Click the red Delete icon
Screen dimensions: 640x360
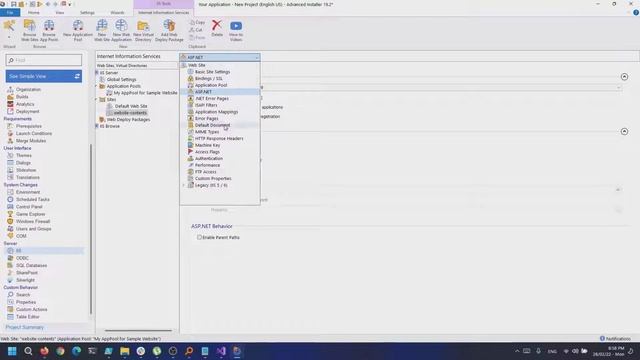point(217,28)
